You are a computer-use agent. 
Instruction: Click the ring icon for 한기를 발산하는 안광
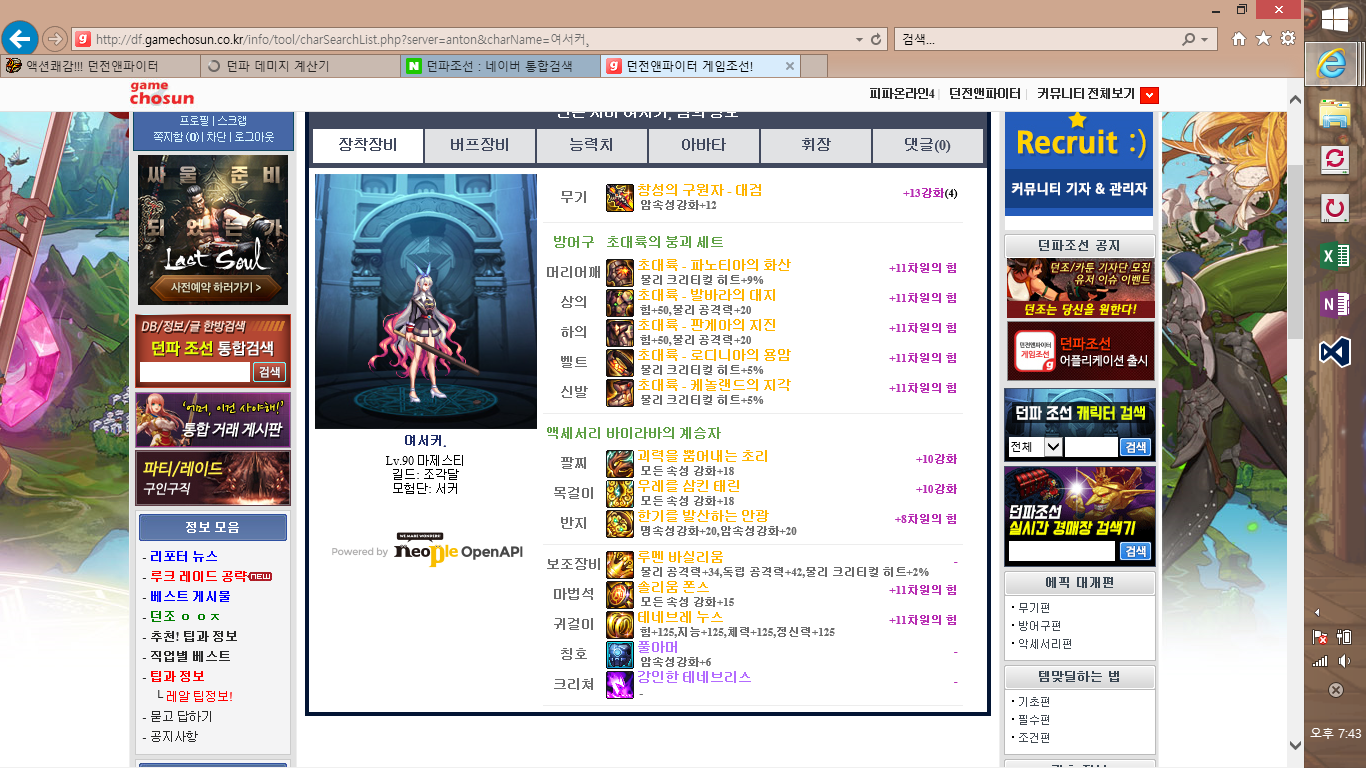(x=619, y=524)
